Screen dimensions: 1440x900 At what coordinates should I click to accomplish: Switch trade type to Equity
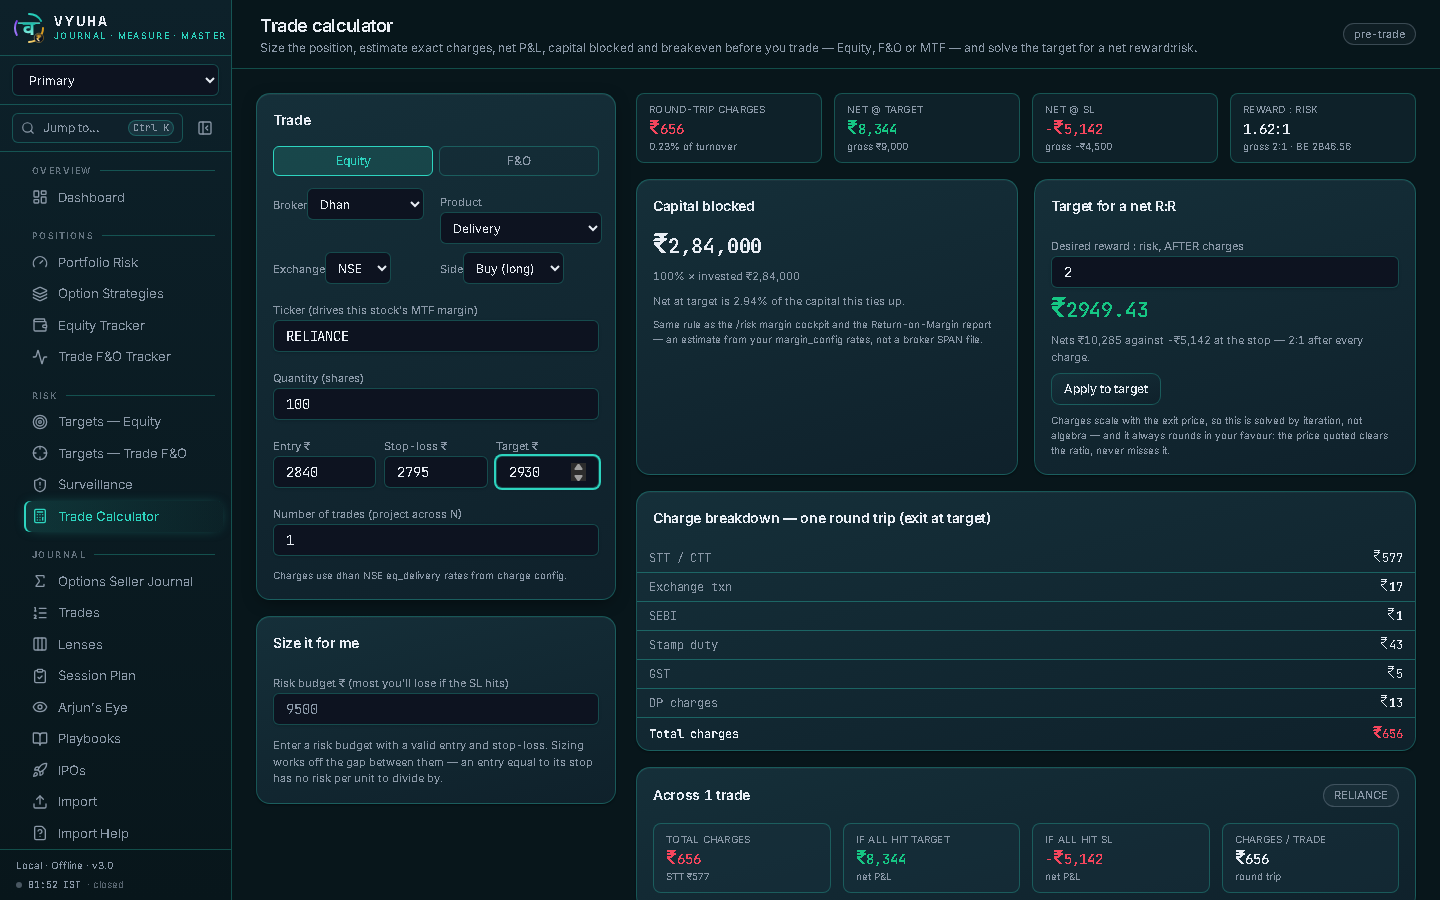coord(353,161)
